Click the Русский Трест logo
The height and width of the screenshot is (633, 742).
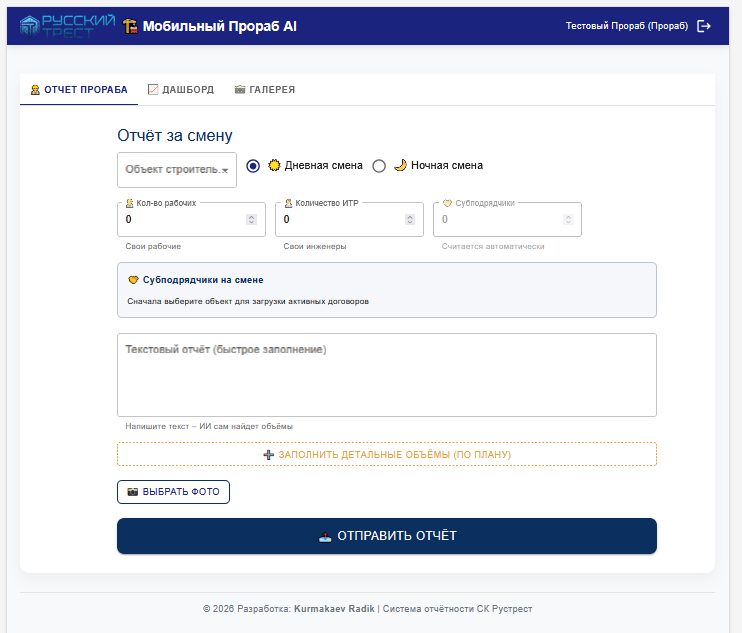67,26
